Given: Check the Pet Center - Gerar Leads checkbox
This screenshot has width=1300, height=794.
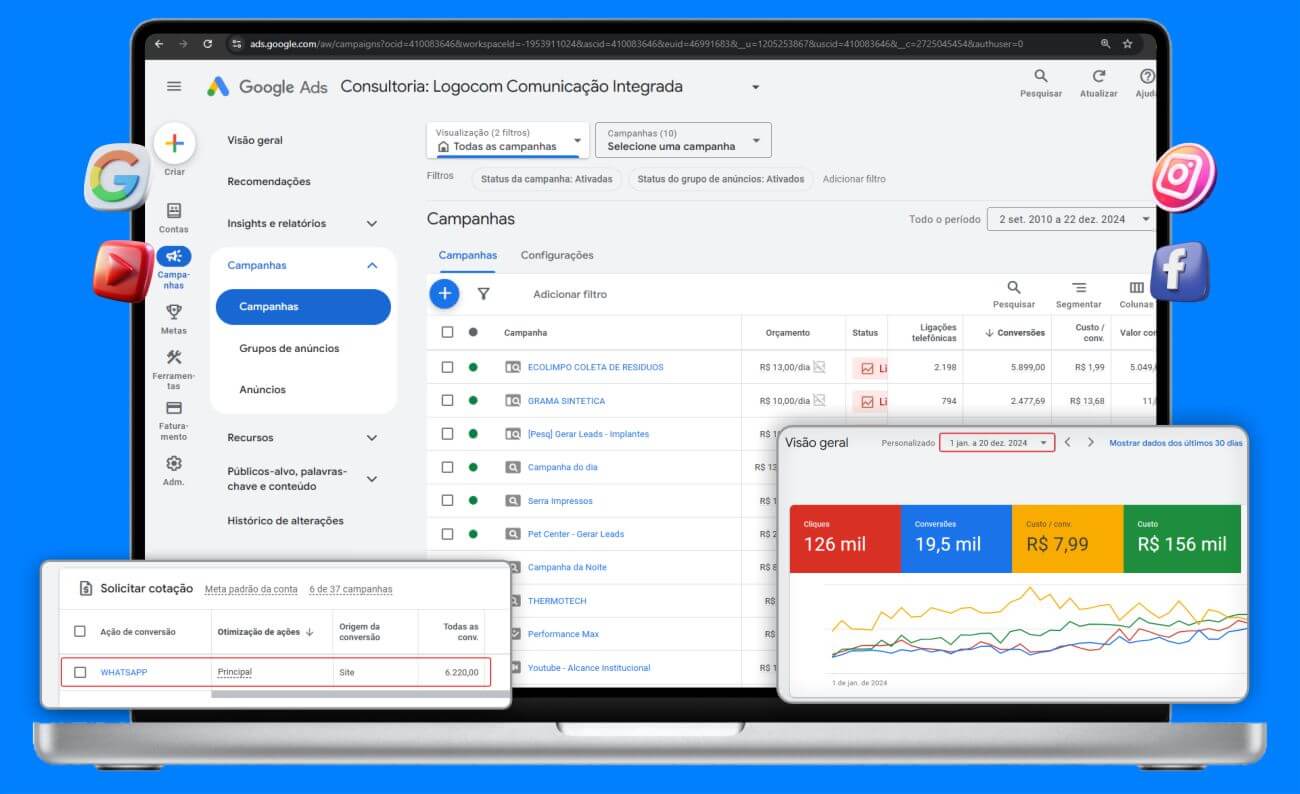Looking at the screenshot, I should pos(447,534).
